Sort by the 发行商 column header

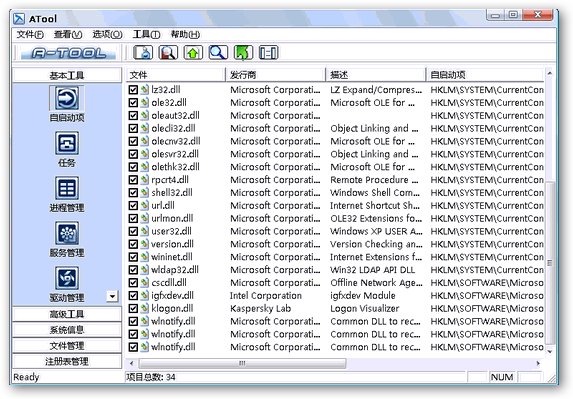276,75
